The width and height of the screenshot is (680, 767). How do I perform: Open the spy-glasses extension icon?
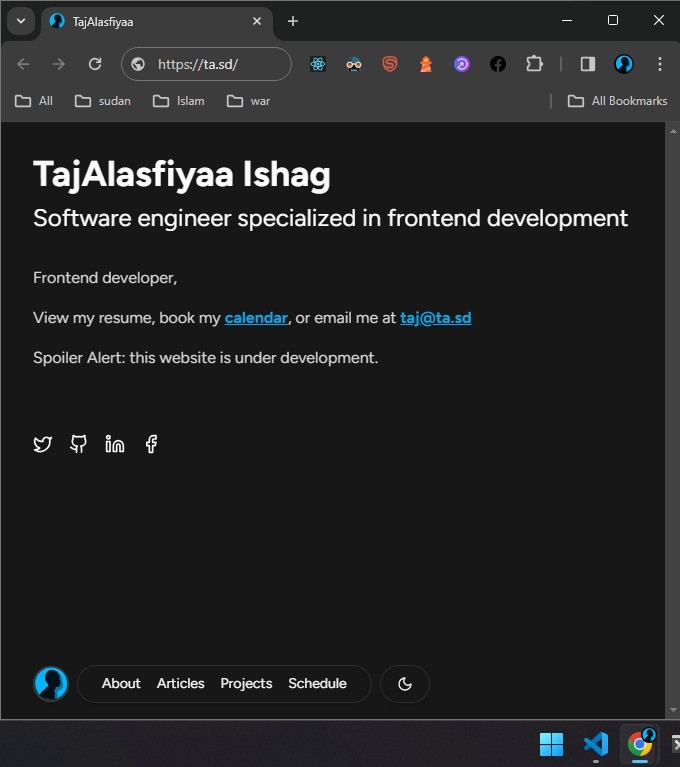point(354,64)
